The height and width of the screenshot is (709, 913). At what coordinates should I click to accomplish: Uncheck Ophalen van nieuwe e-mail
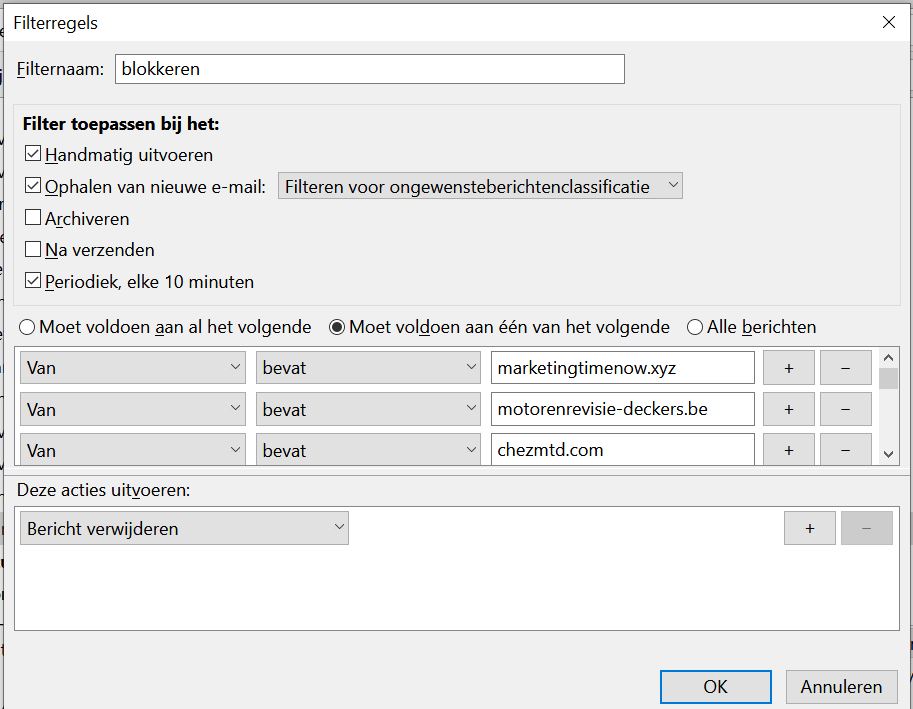[x=32, y=186]
